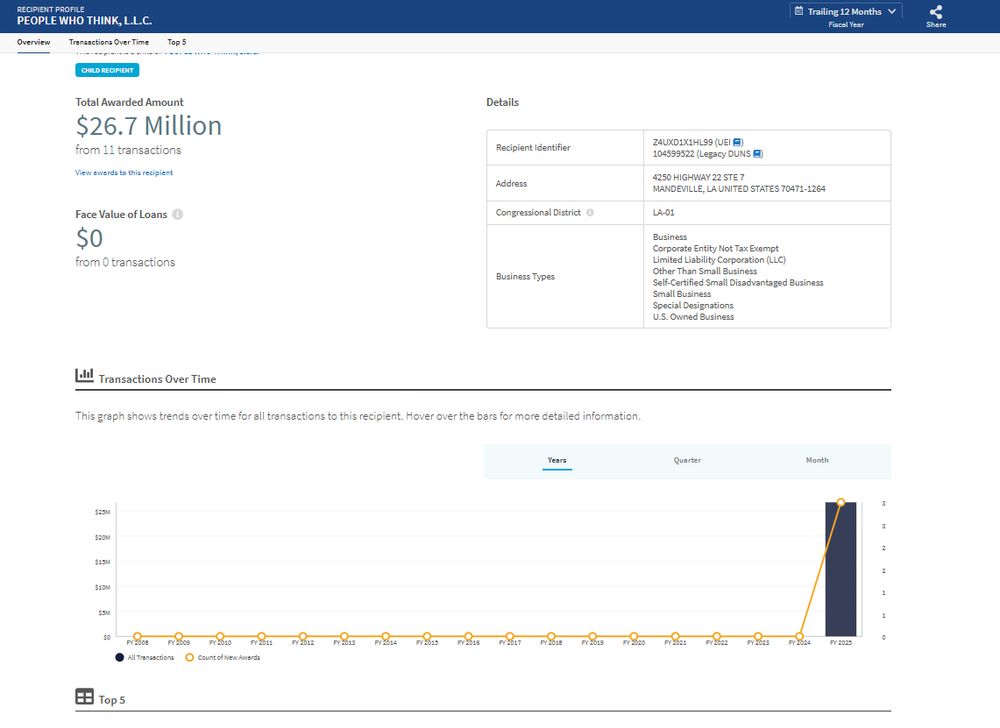Click the Share icon in the header
Viewport: 1000px width, 728px height.
(x=936, y=12)
